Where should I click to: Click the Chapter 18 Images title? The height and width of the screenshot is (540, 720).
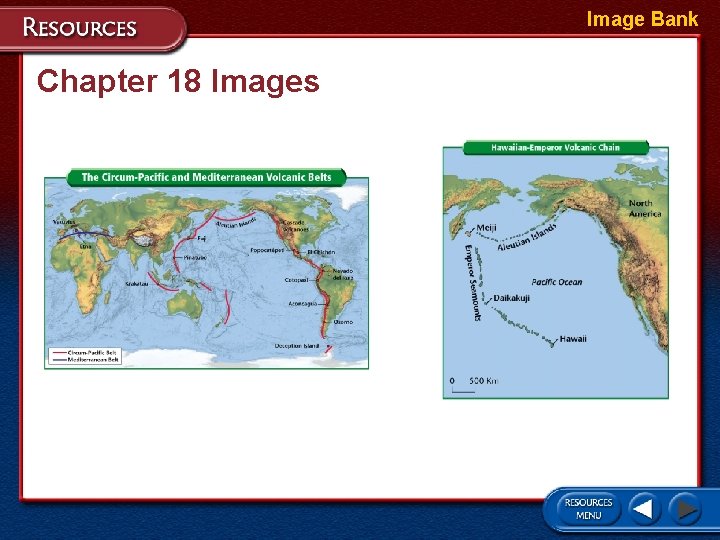click(x=178, y=81)
